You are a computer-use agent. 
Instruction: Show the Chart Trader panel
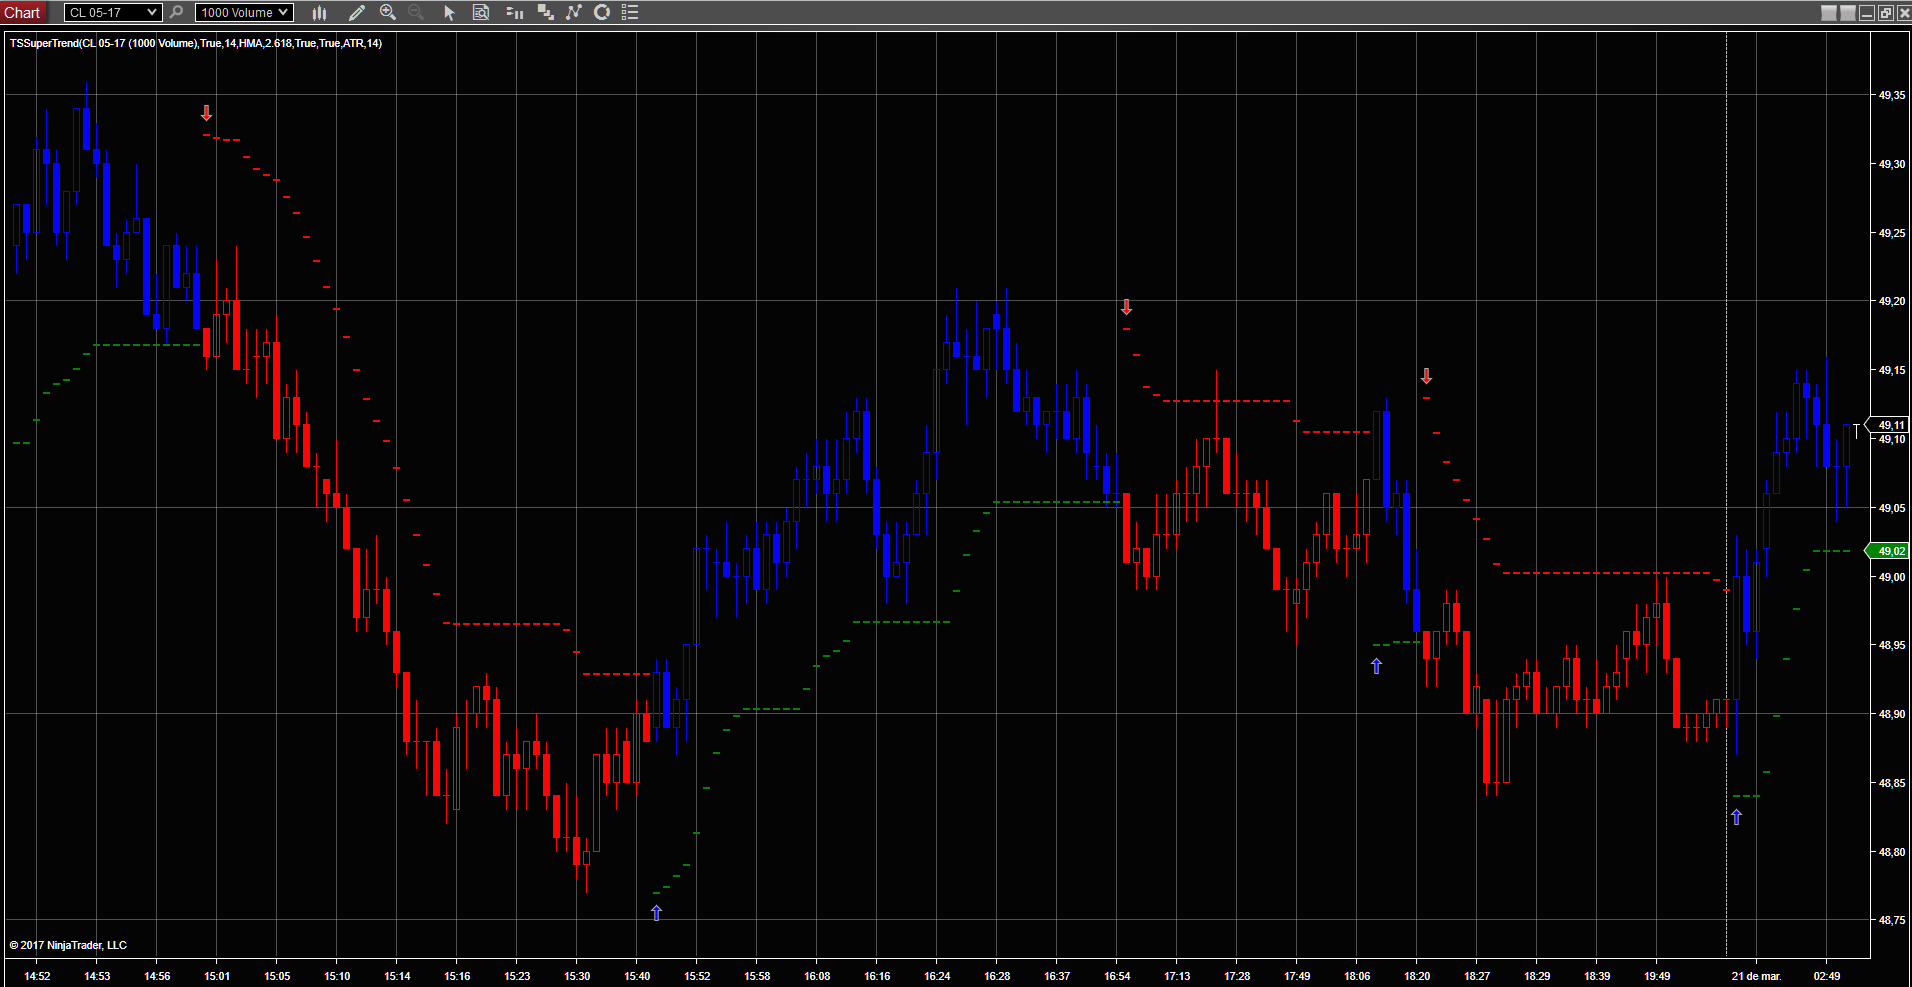[514, 13]
